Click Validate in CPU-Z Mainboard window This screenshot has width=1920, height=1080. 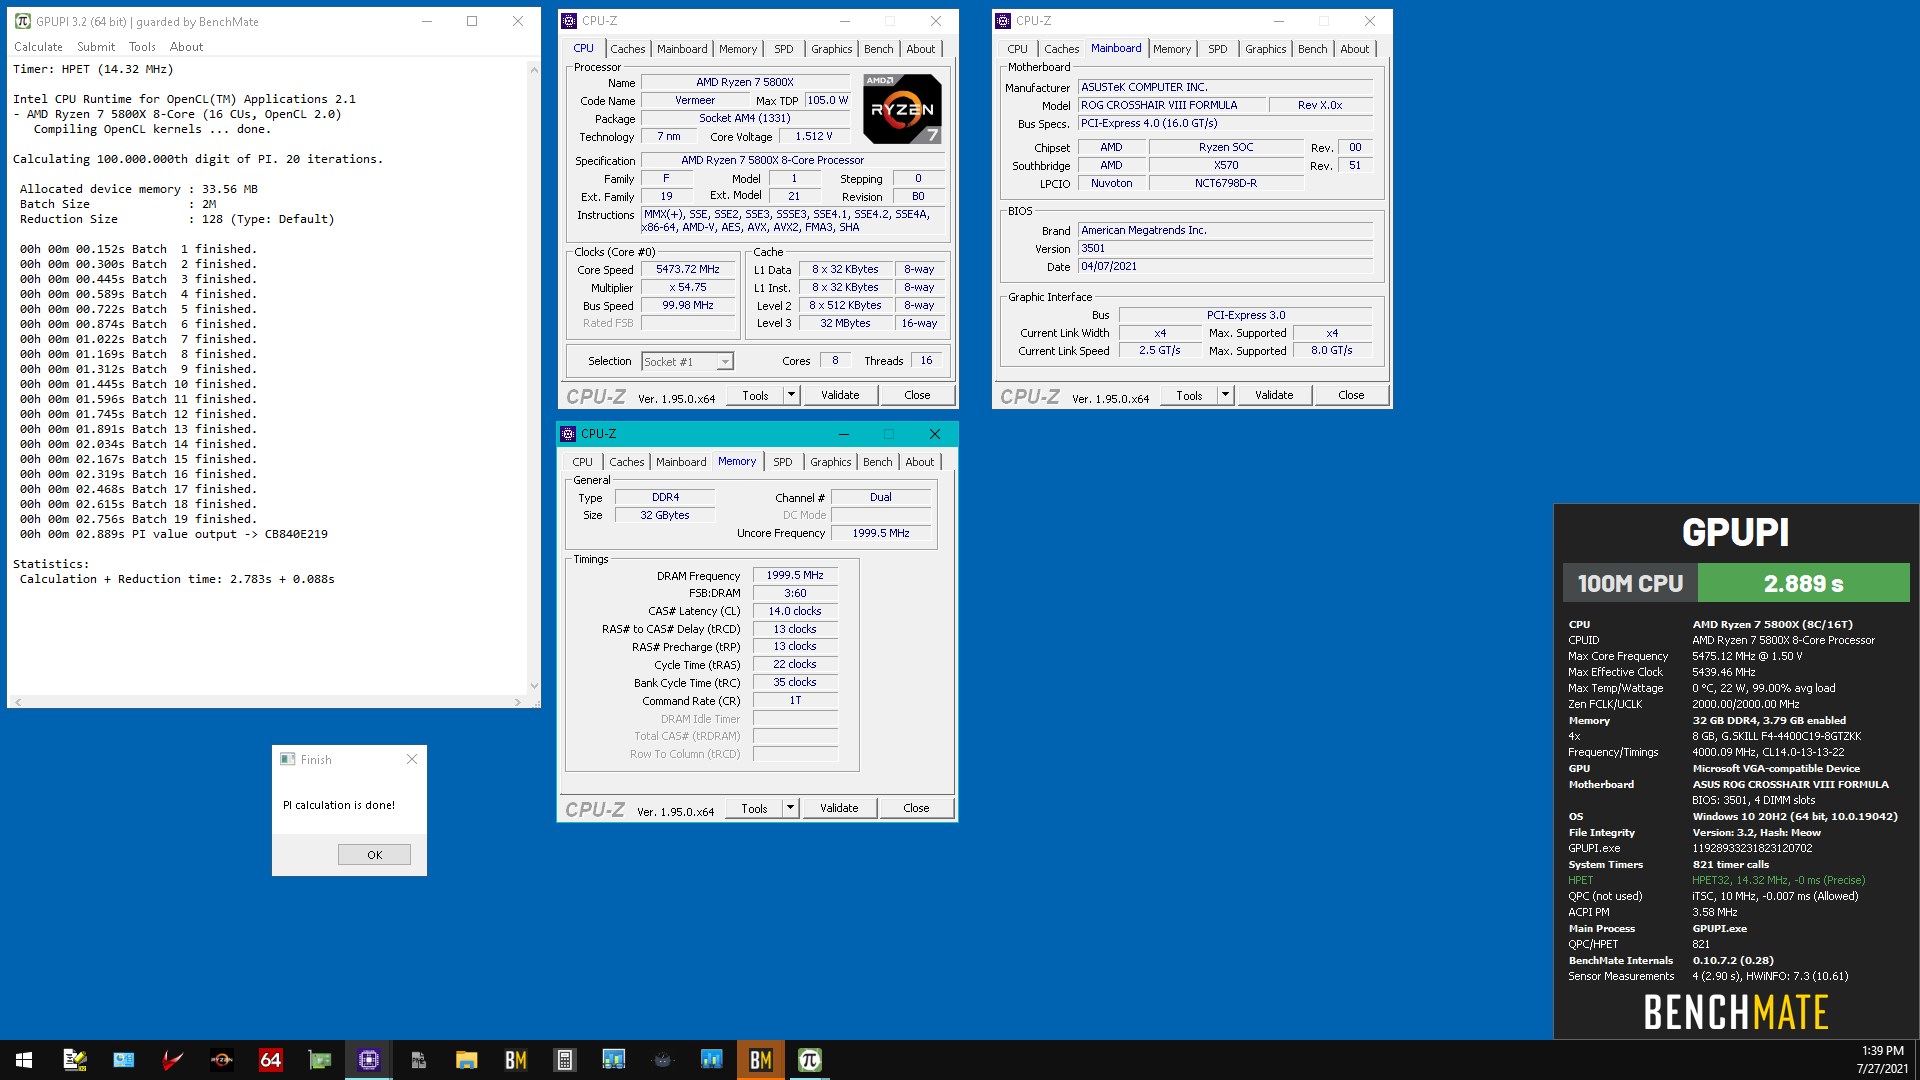click(1274, 395)
